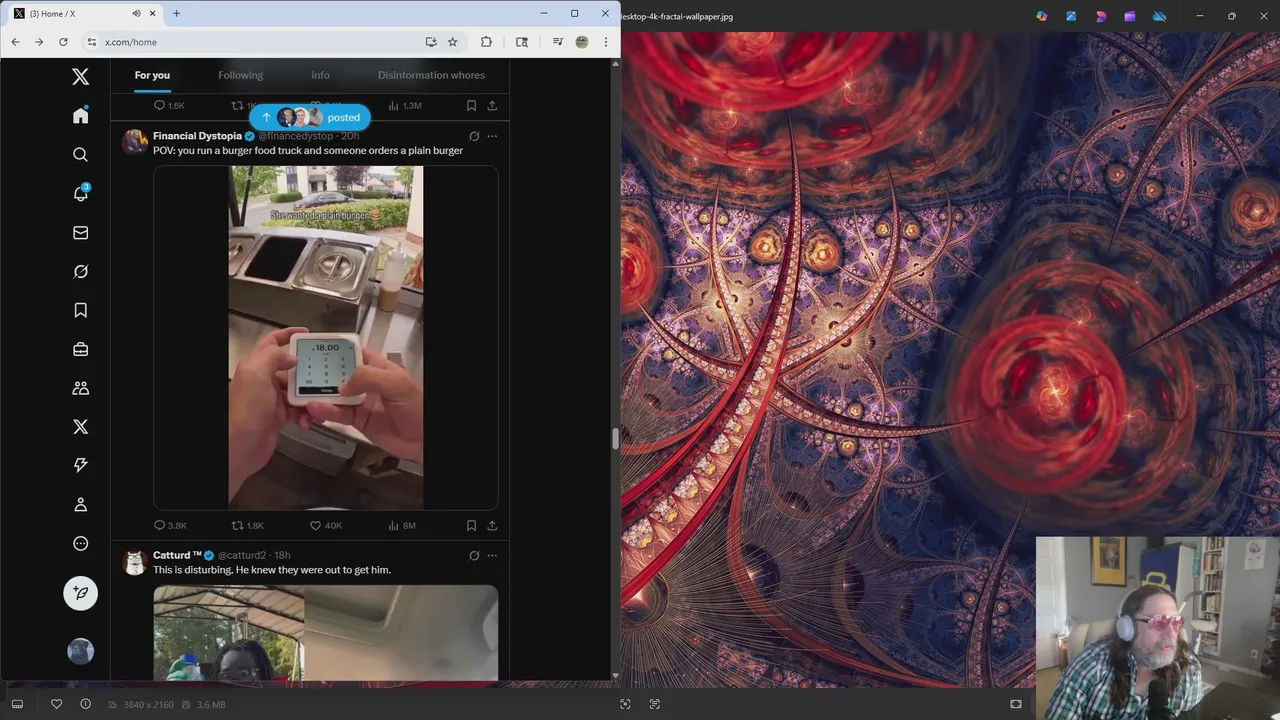The height and width of the screenshot is (720, 1280).
Task: Like the burger post showing 40K
Action: click(326, 525)
